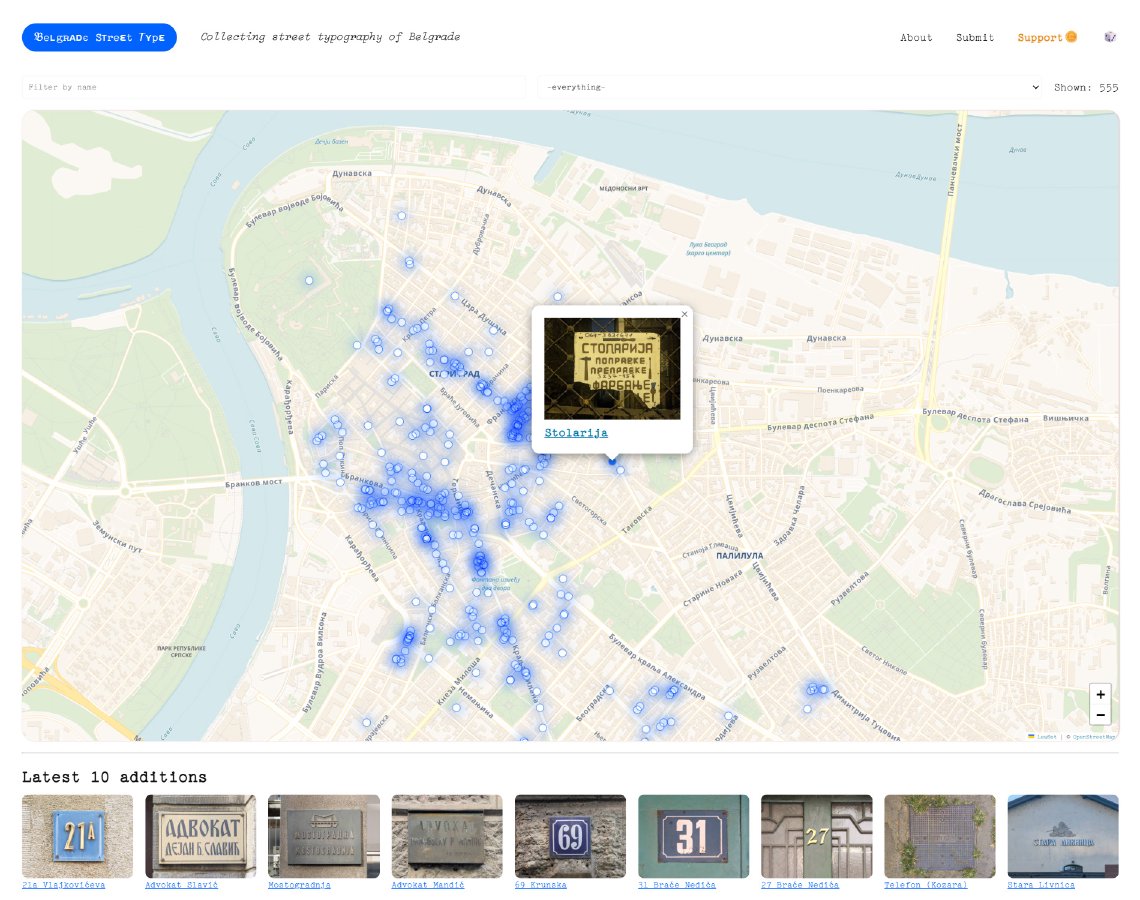Screen dimensions: 1140x900
Task: Open the -everything- category dropdown
Action: pos(789,87)
